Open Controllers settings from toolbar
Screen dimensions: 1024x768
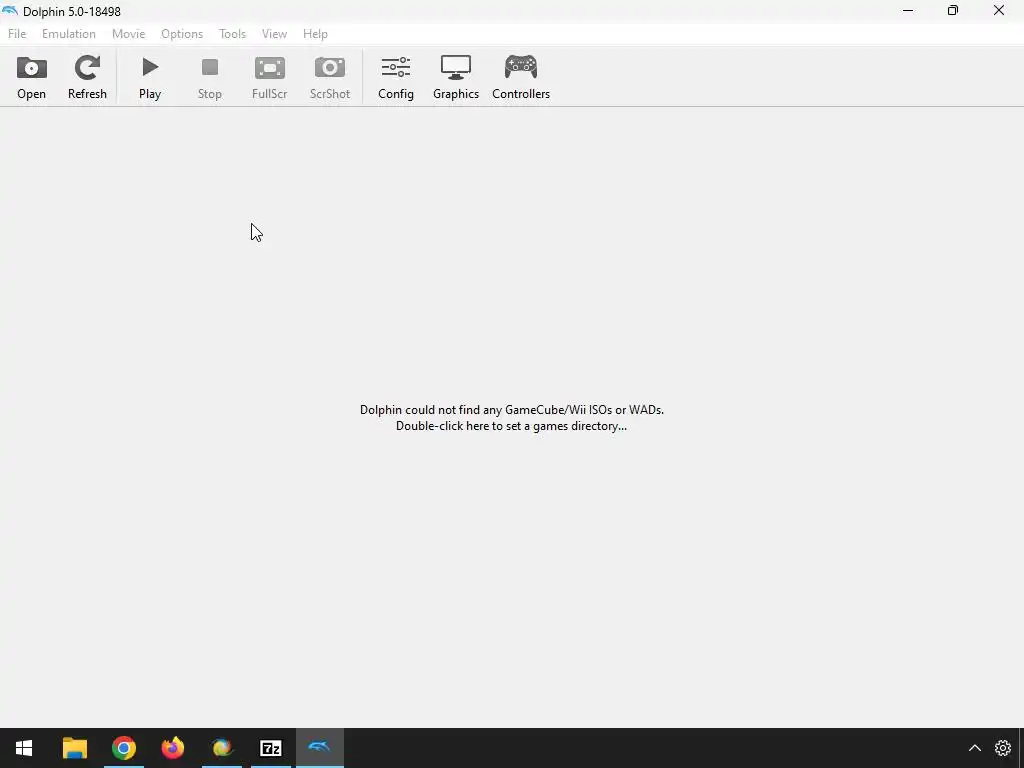521,78
